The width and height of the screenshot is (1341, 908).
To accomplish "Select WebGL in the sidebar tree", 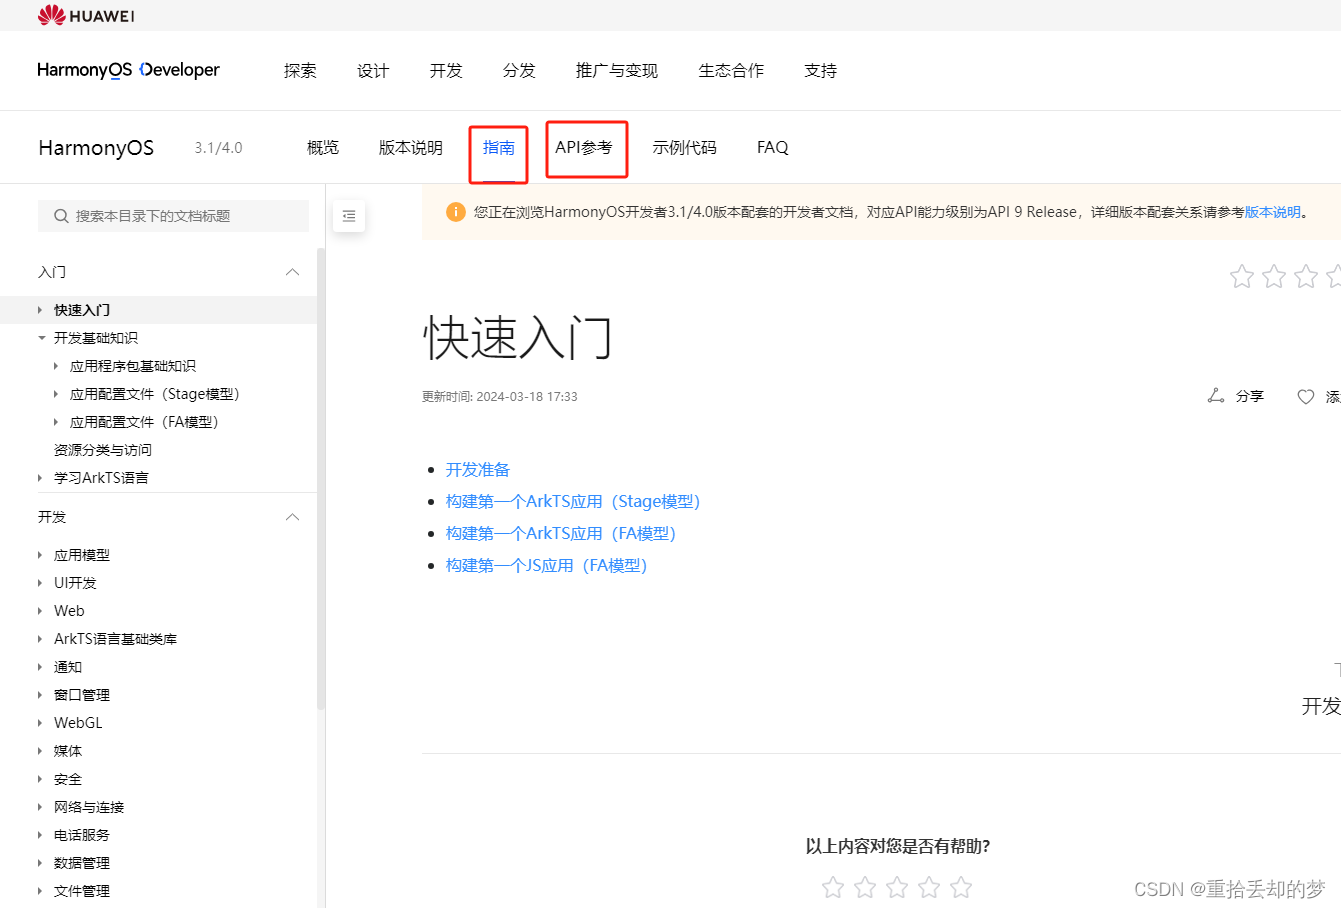I will [78, 723].
